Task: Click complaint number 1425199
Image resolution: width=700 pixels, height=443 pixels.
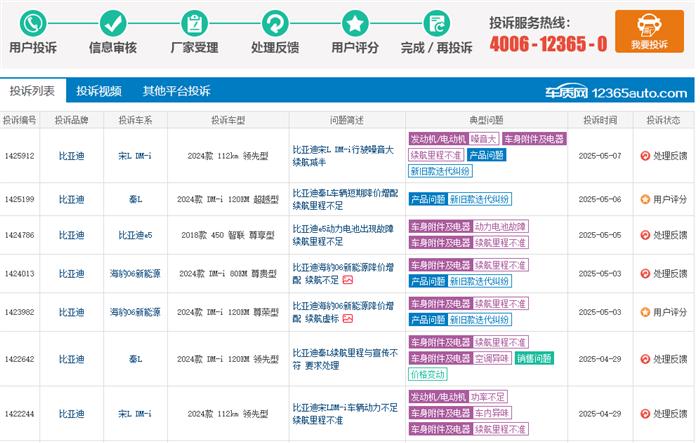Action: (x=19, y=199)
